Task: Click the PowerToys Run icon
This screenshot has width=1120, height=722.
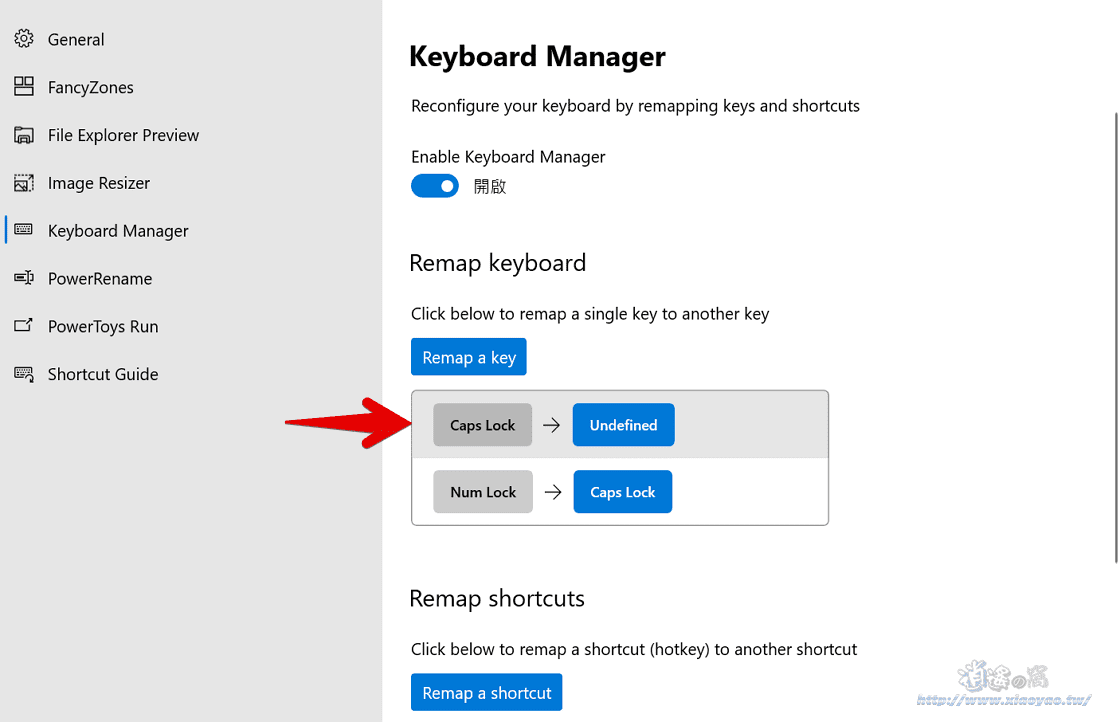Action: tap(24, 325)
